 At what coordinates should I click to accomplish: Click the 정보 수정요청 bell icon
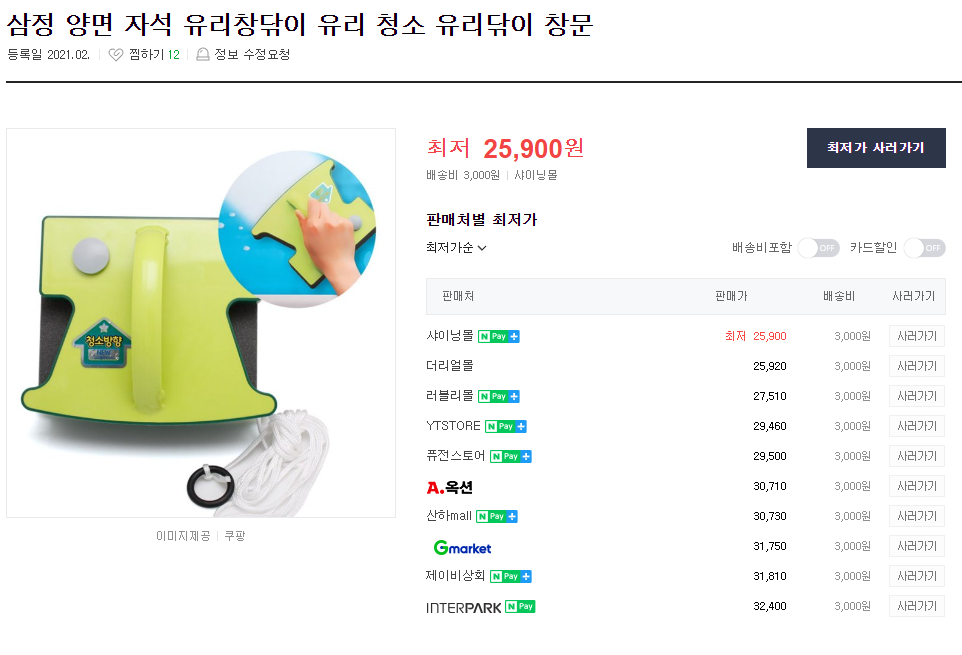[x=202, y=55]
